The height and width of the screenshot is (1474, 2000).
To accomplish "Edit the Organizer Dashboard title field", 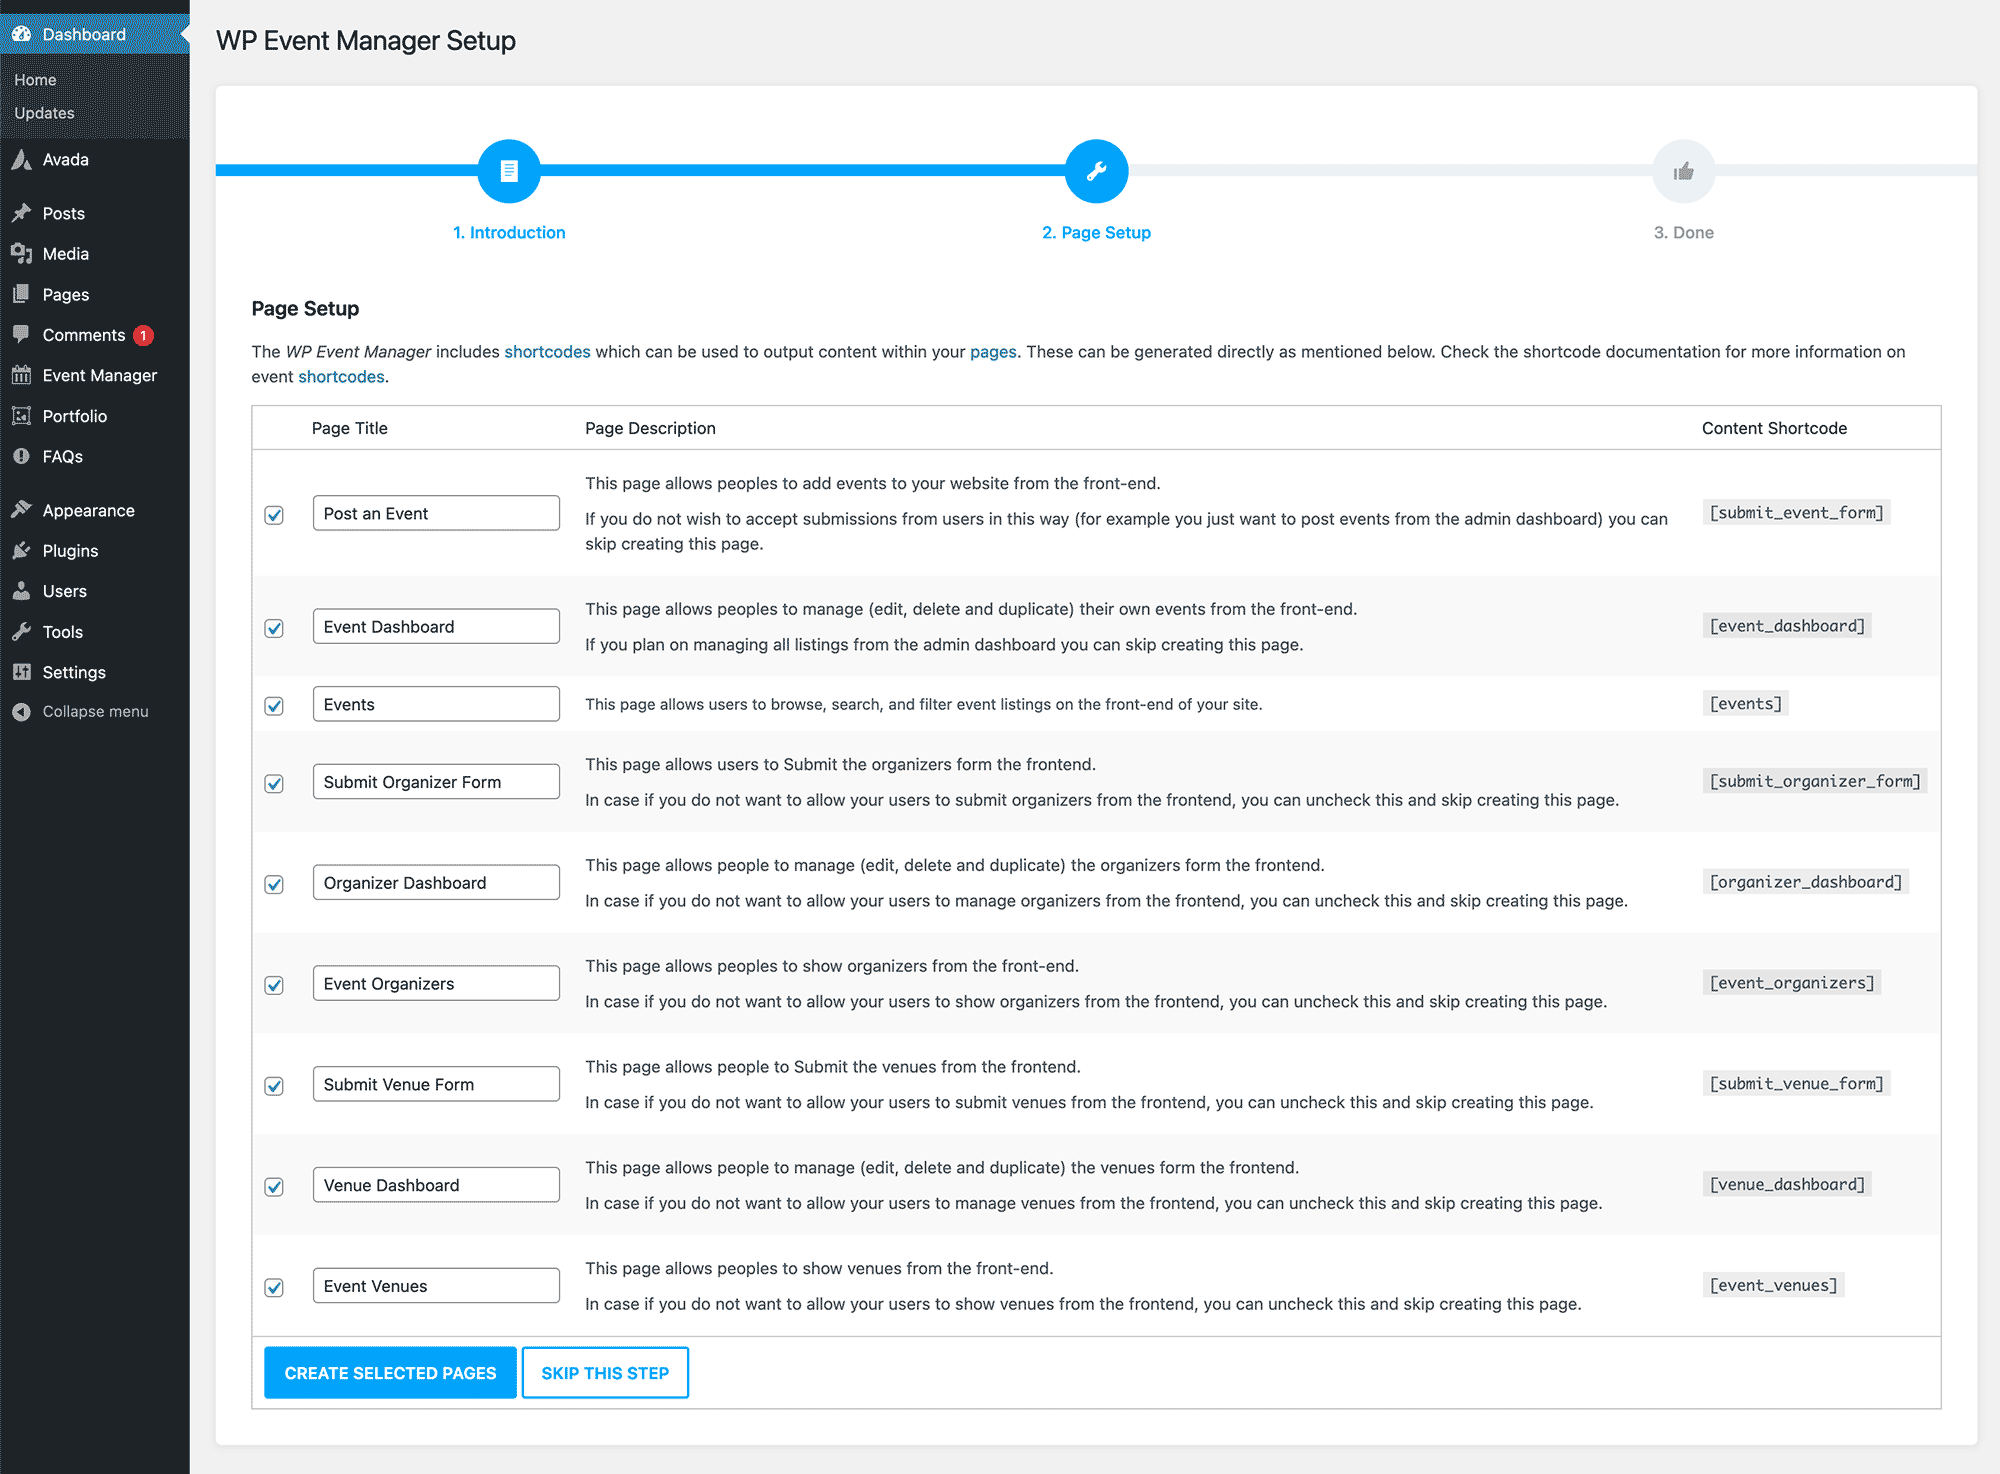I will tap(436, 883).
